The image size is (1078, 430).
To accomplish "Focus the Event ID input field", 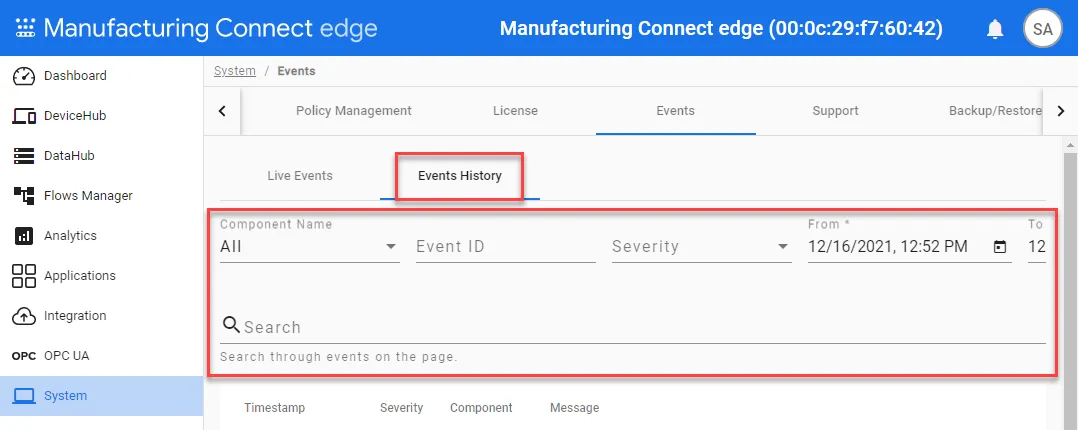I will [x=506, y=246].
